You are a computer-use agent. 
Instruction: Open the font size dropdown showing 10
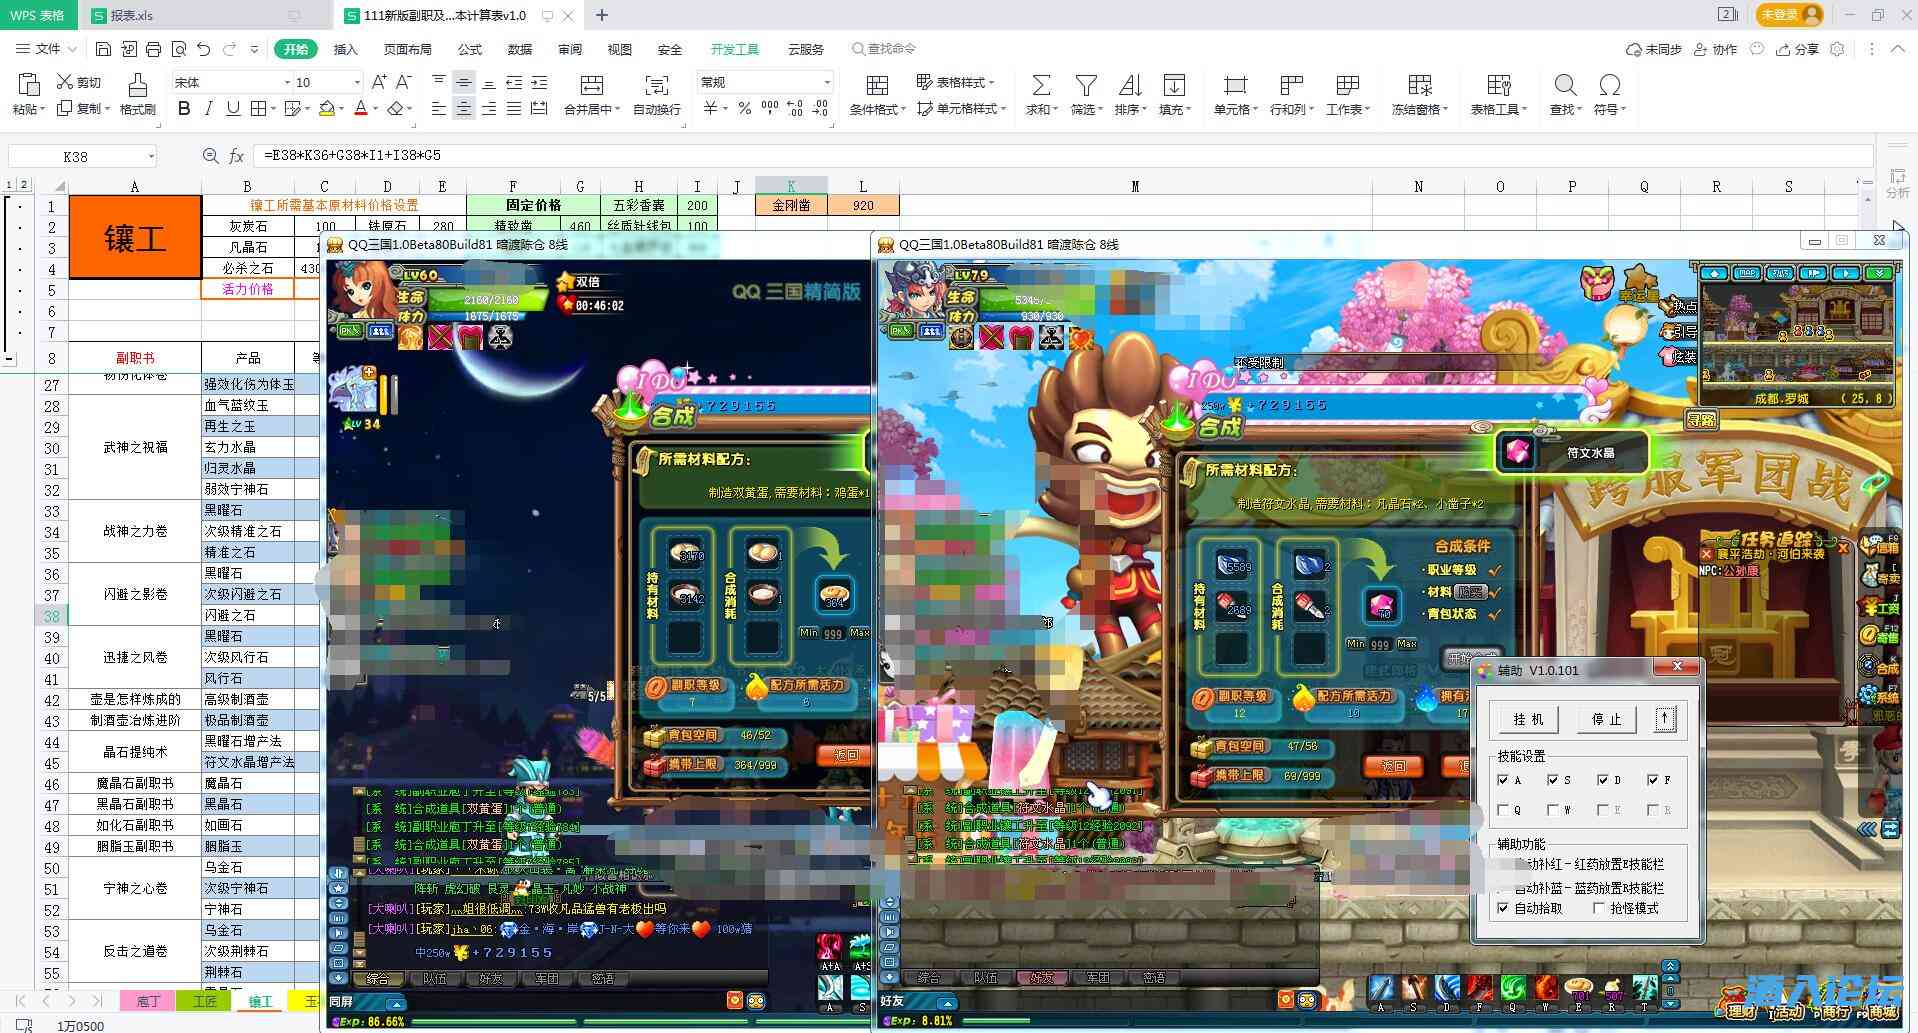(x=357, y=83)
